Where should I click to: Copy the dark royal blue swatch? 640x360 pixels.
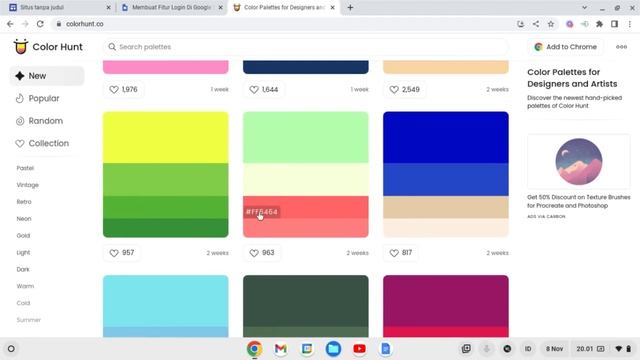click(x=446, y=138)
